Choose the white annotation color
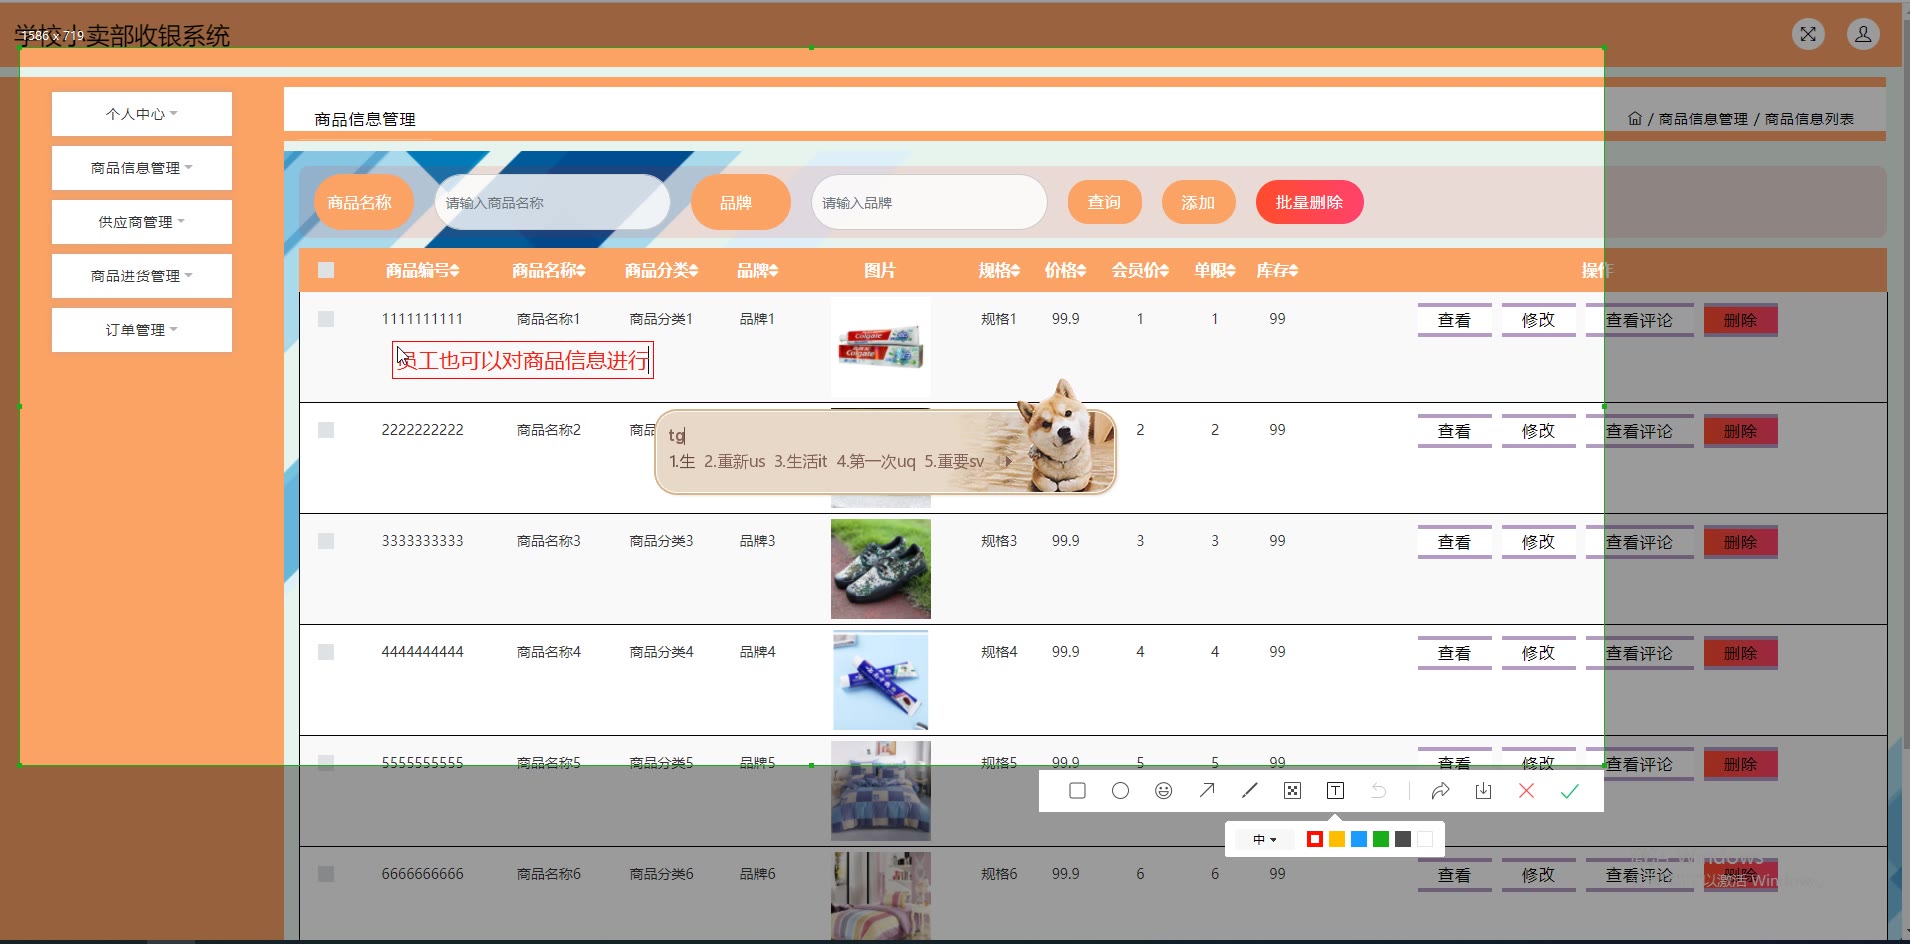1910x944 pixels. 1425,839
